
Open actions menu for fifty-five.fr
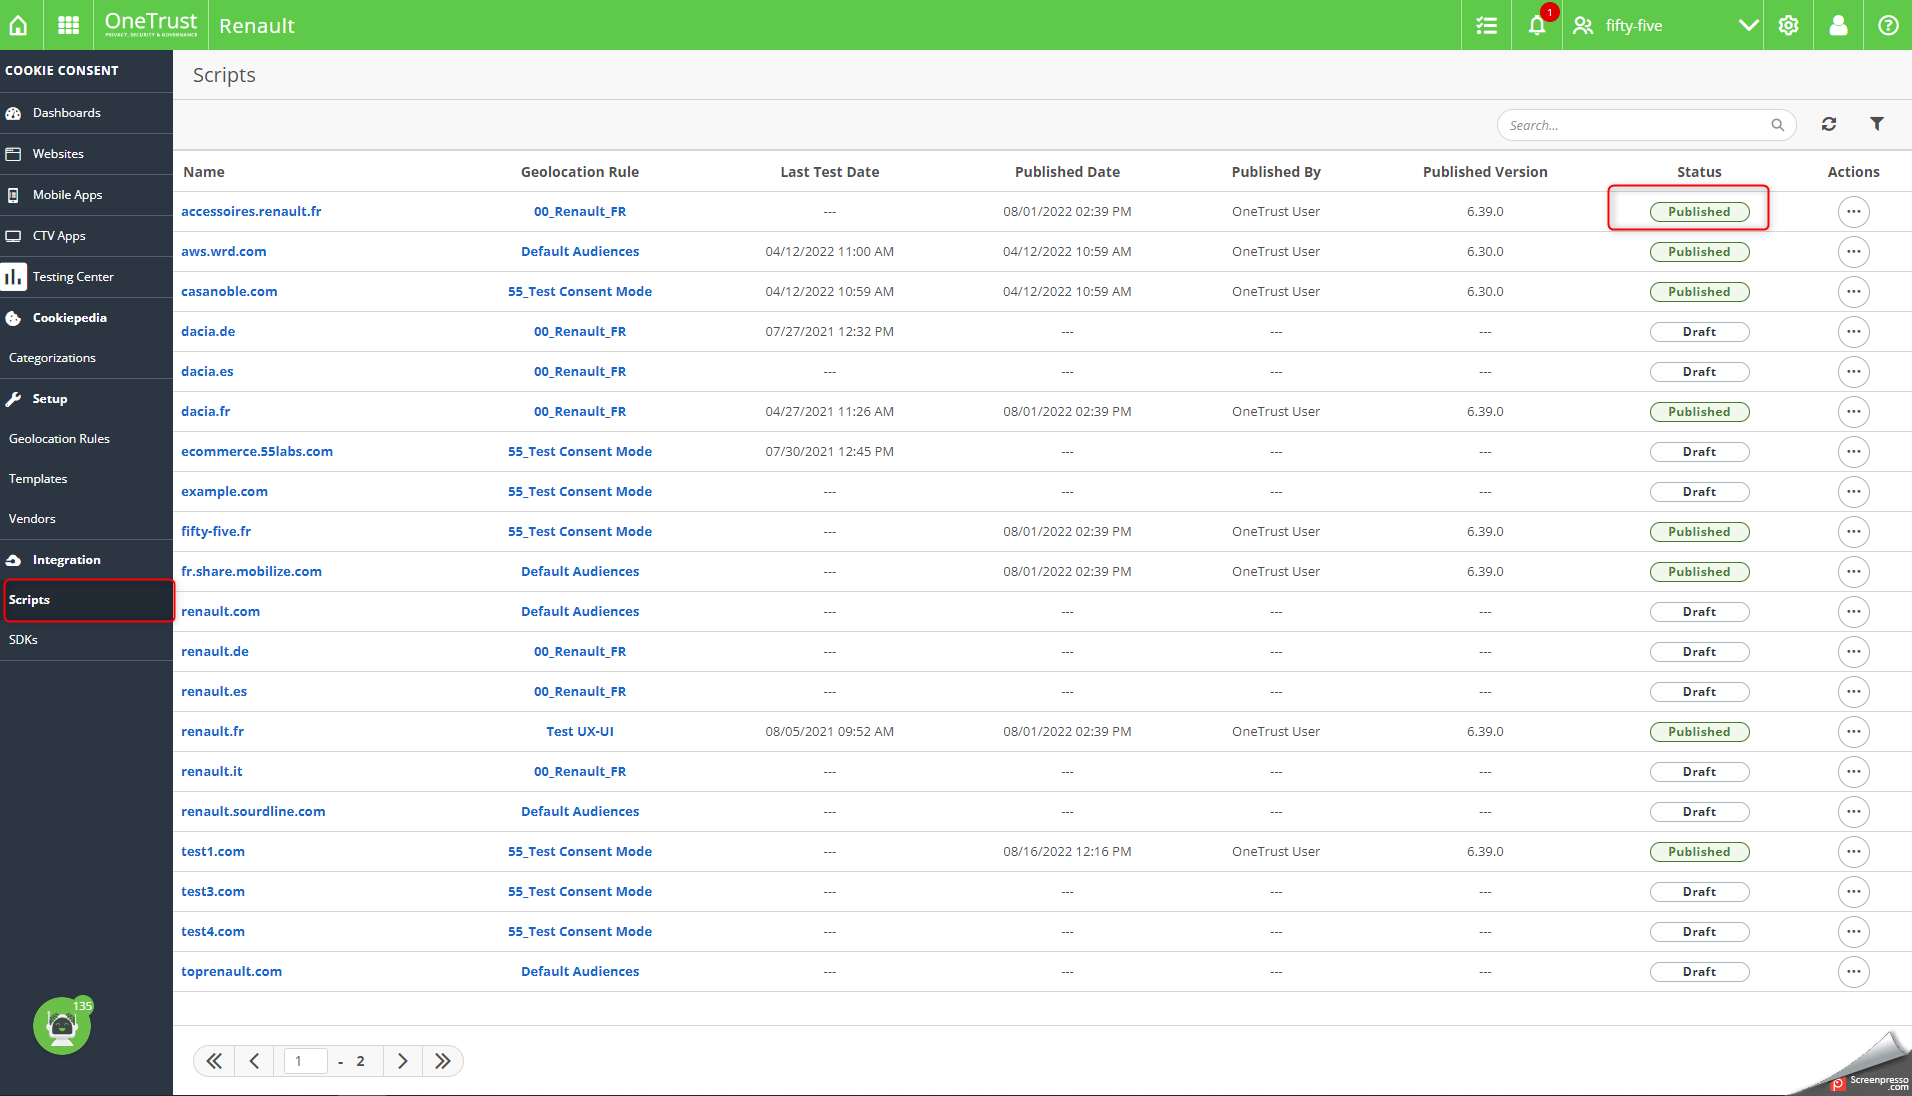coord(1853,532)
